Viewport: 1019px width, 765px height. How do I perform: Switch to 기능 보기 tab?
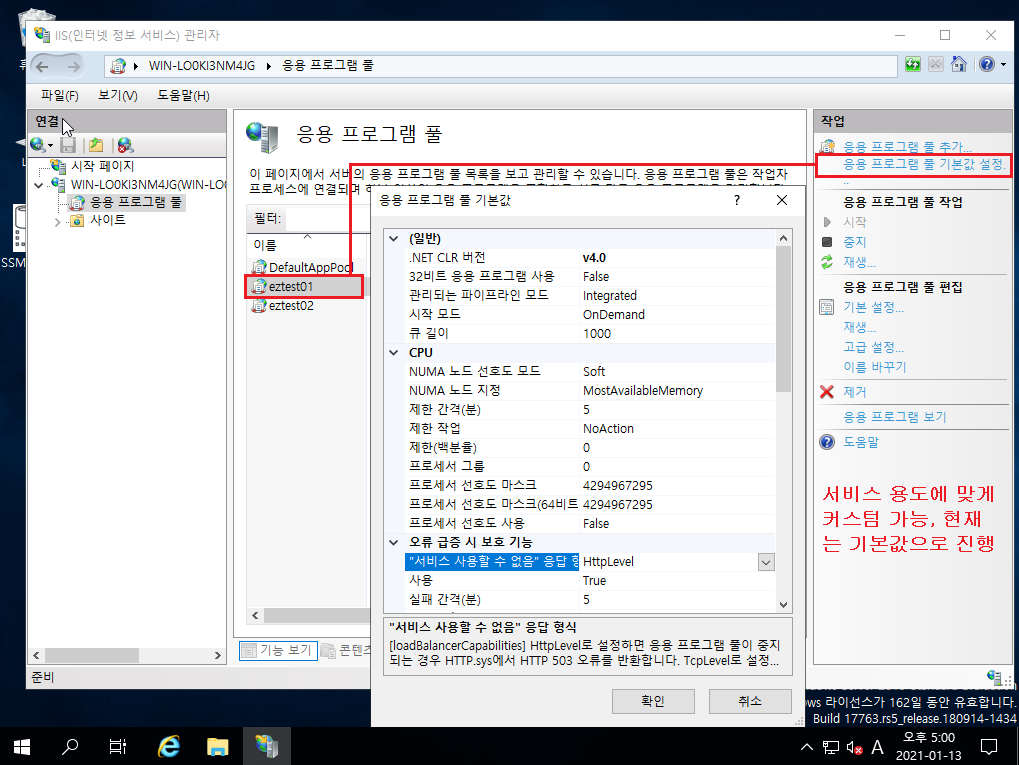[x=278, y=650]
